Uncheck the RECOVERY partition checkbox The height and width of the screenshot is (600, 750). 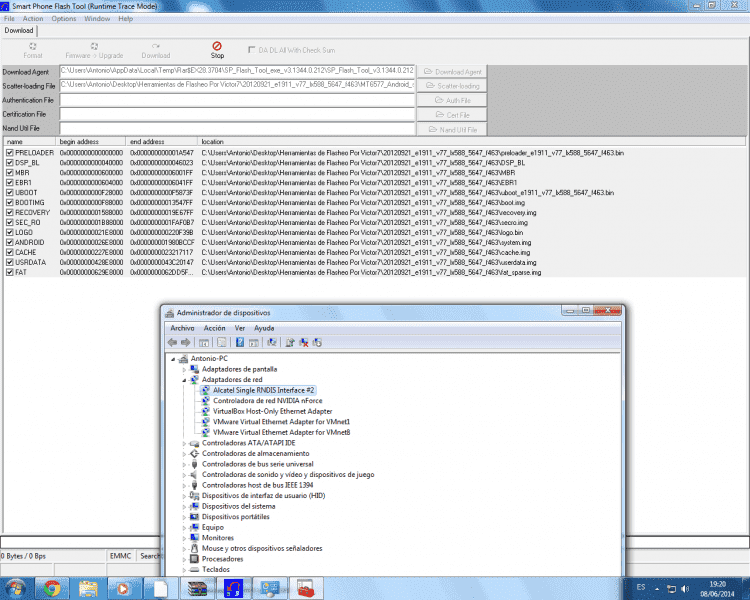pos(10,212)
